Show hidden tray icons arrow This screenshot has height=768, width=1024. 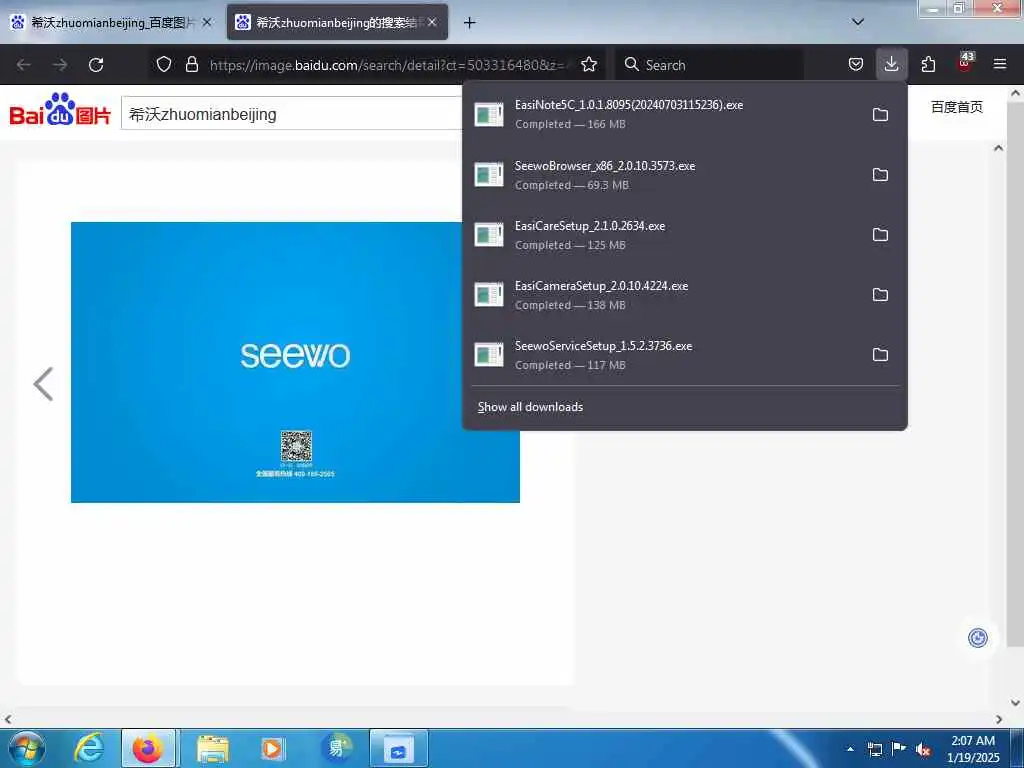click(x=850, y=749)
